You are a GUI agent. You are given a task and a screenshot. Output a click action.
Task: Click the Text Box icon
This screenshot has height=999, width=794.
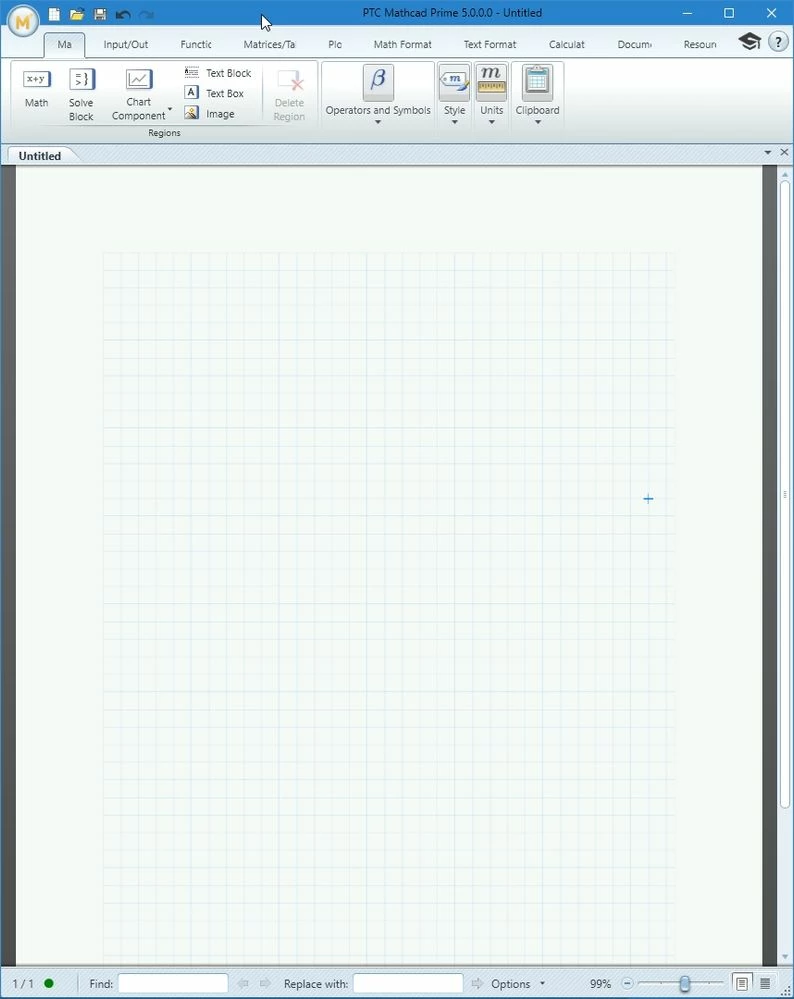click(191, 92)
